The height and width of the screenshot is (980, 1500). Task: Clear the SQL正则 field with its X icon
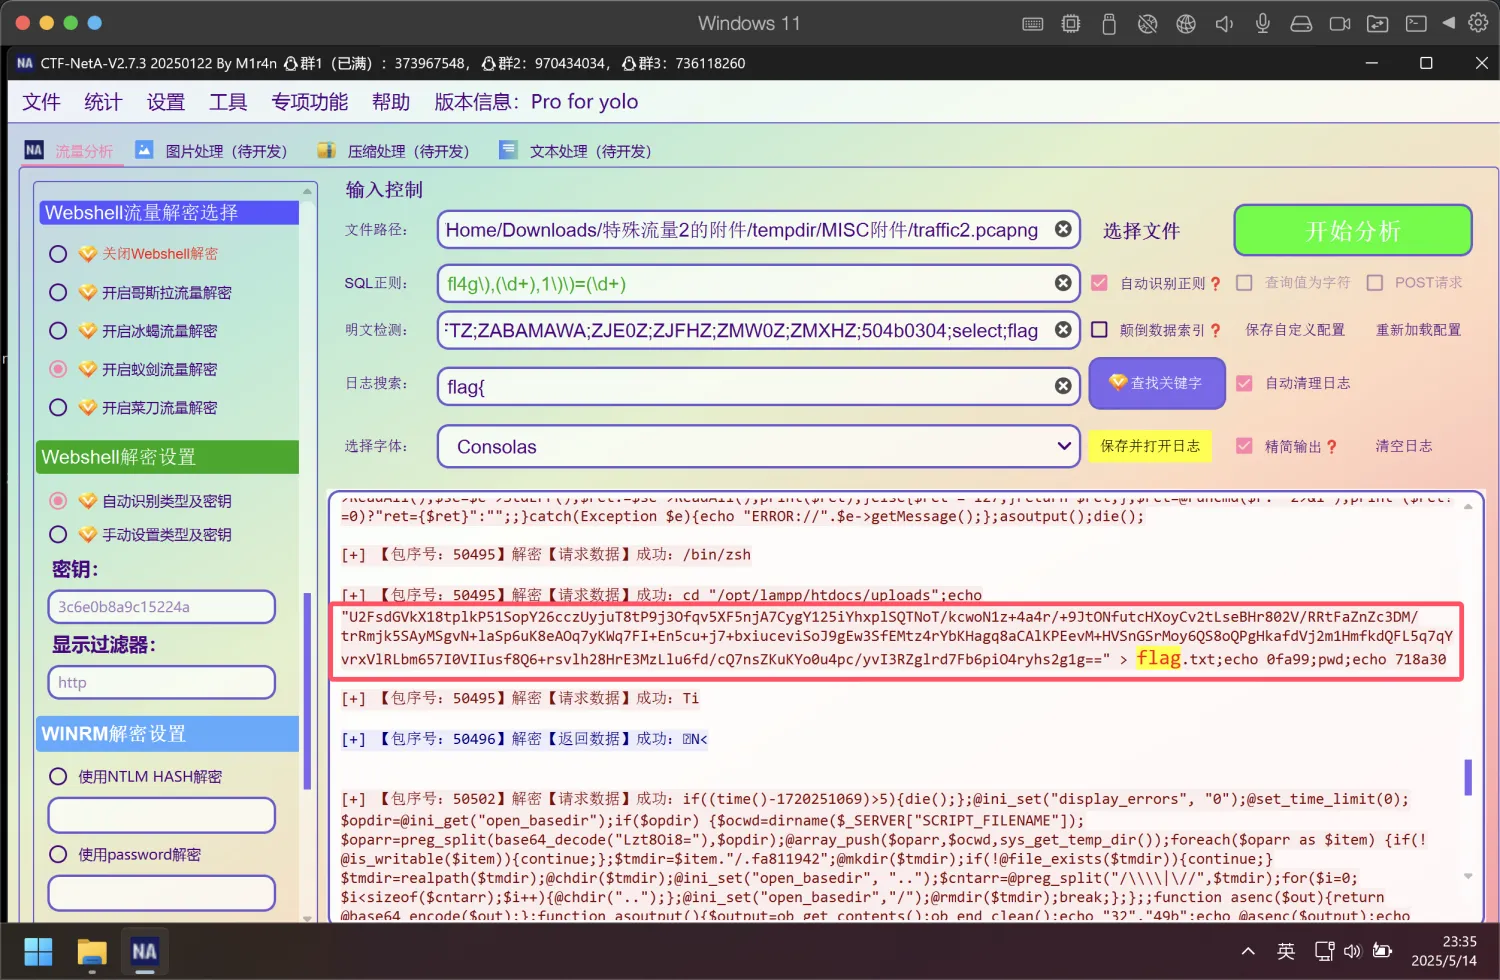1063,283
